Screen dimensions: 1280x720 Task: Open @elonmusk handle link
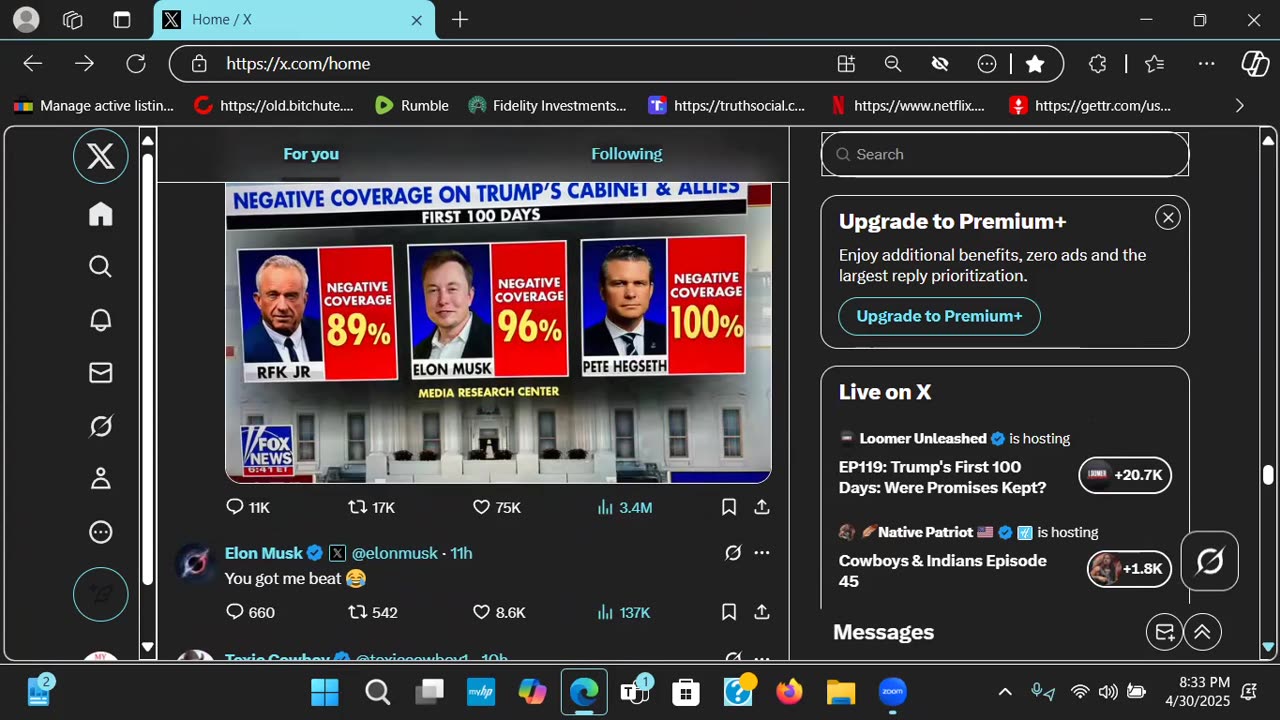point(394,553)
